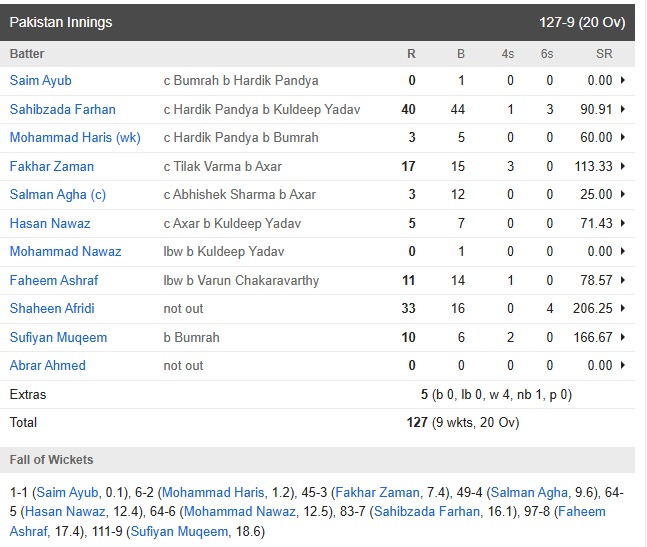Expand Salman Agha's row arrow
This screenshot has width=647, height=547.
point(623,194)
